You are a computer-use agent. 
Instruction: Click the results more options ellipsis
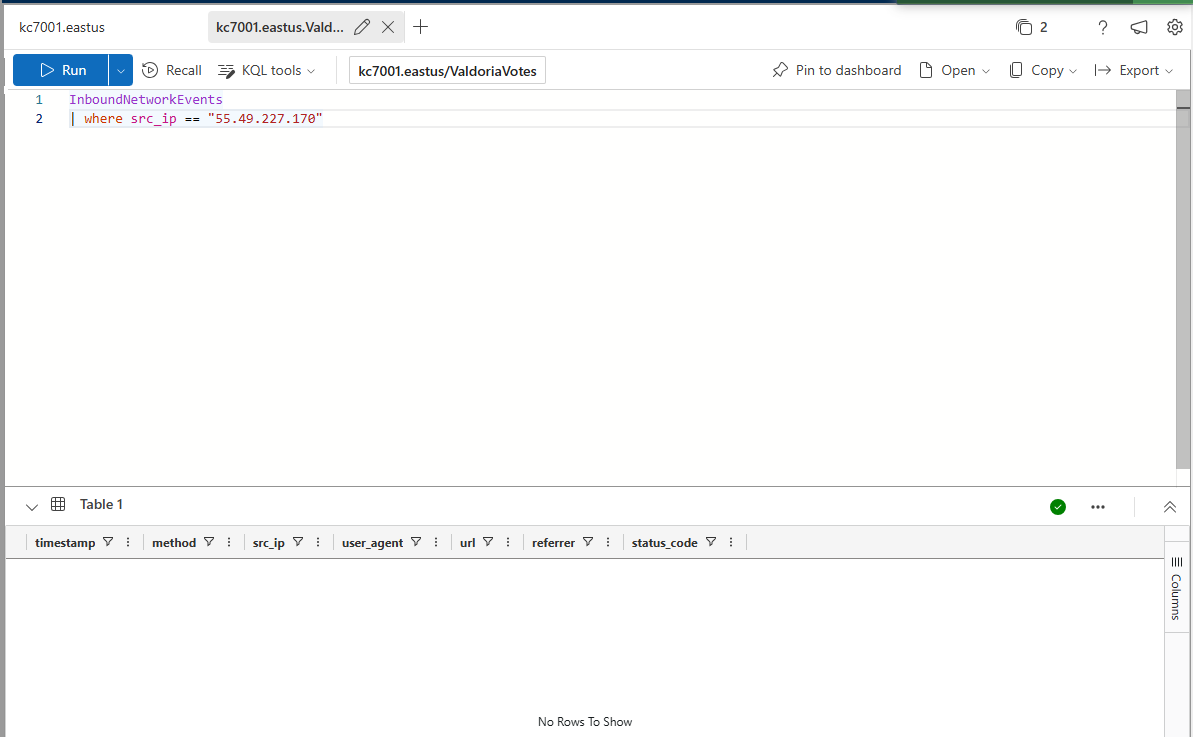[x=1098, y=506]
